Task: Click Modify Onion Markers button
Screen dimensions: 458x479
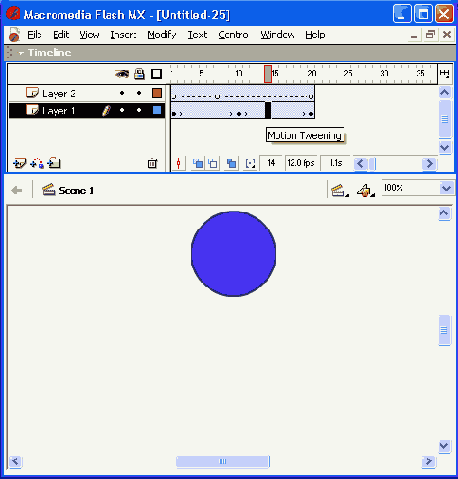Action: [x=250, y=163]
